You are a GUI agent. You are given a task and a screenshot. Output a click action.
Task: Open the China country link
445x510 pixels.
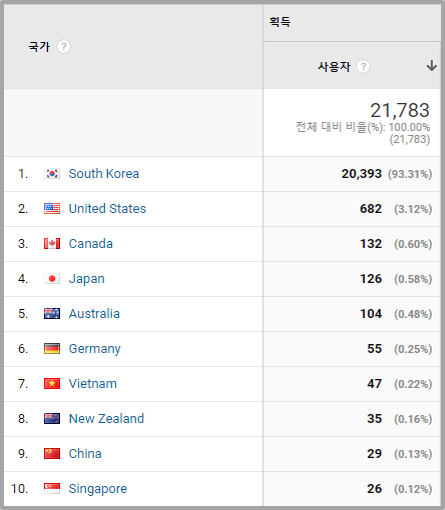point(85,454)
